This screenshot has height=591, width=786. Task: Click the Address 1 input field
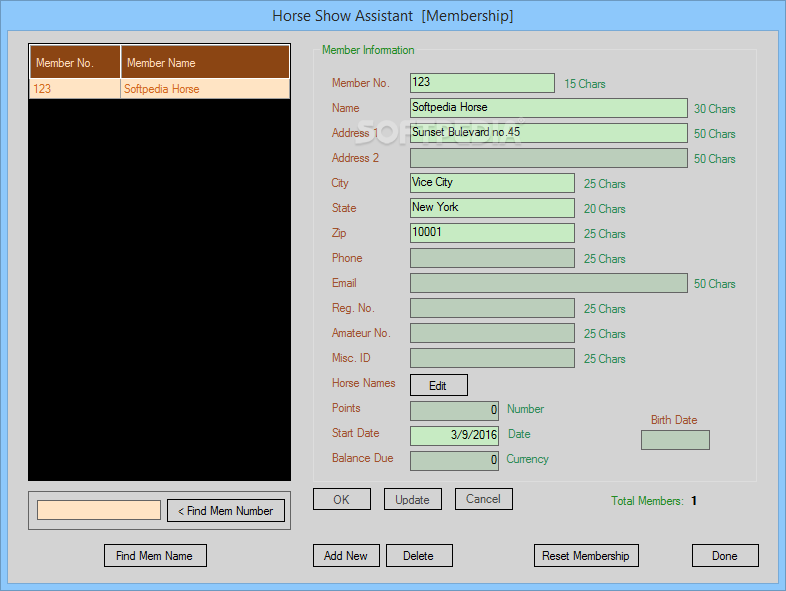click(548, 133)
